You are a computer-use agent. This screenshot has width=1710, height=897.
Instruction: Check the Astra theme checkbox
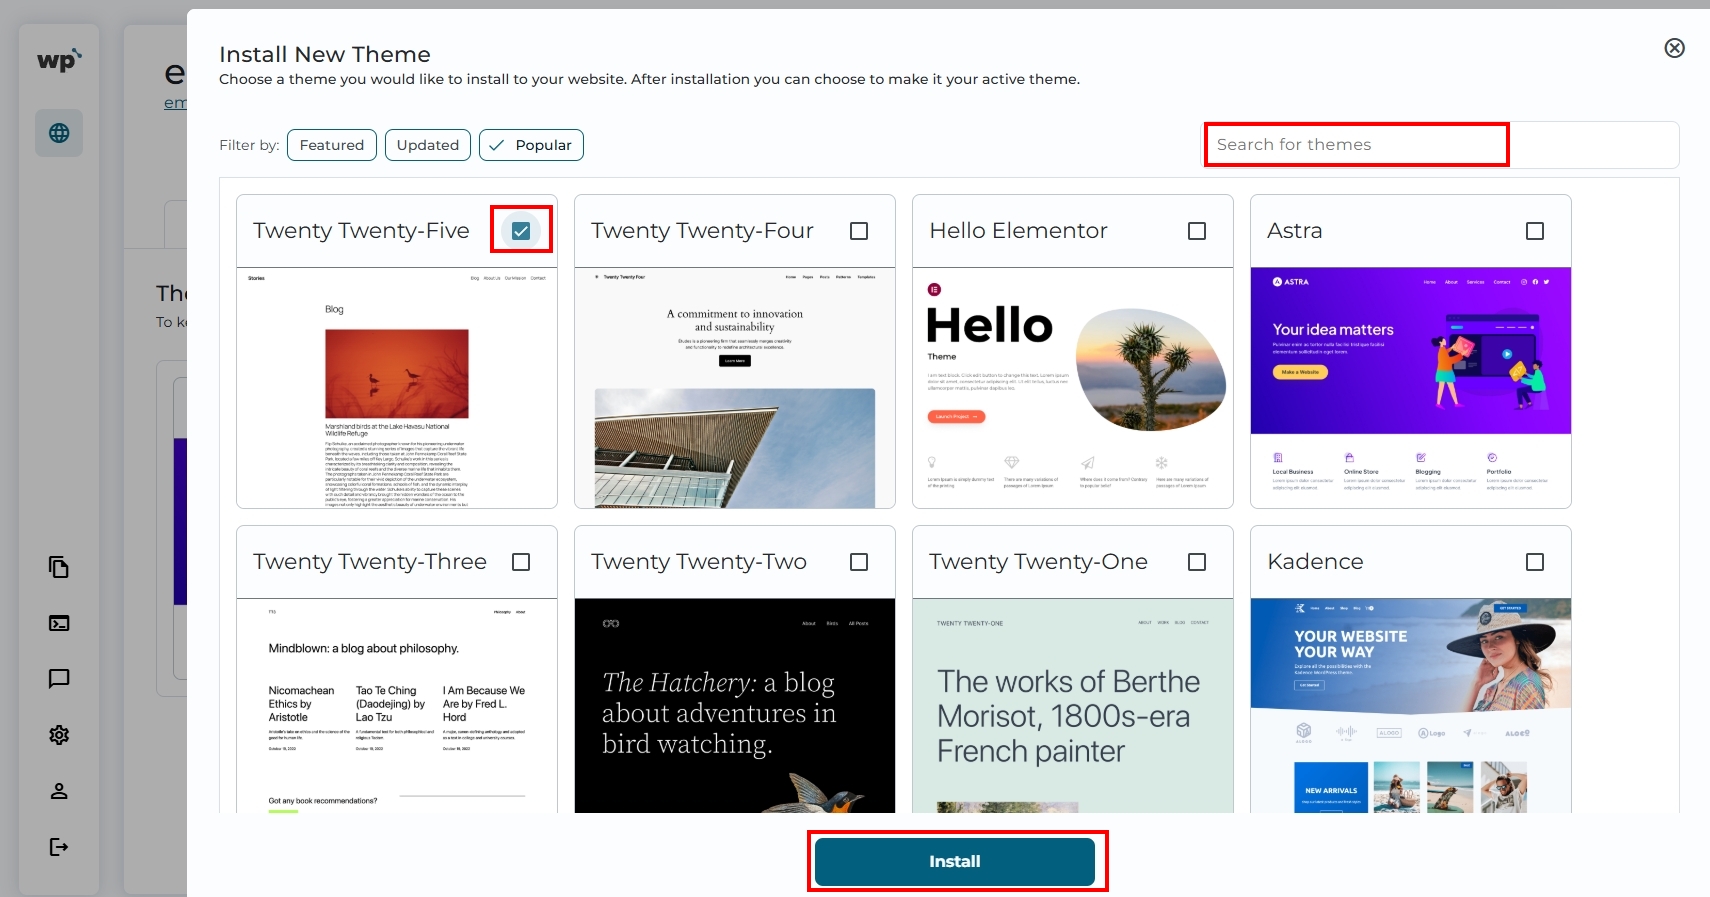click(x=1535, y=231)
